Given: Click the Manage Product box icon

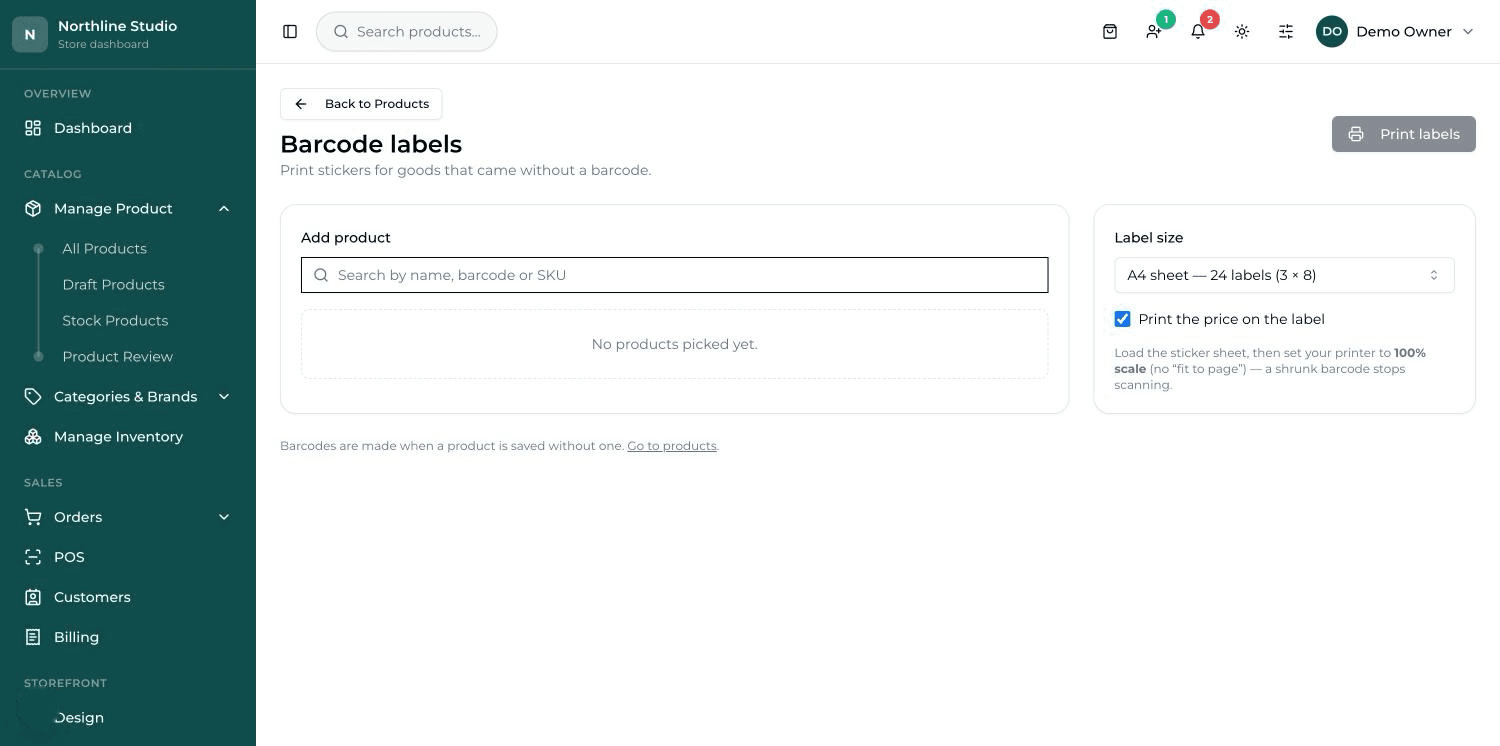Looking at the screenshot, I should 33,208.
